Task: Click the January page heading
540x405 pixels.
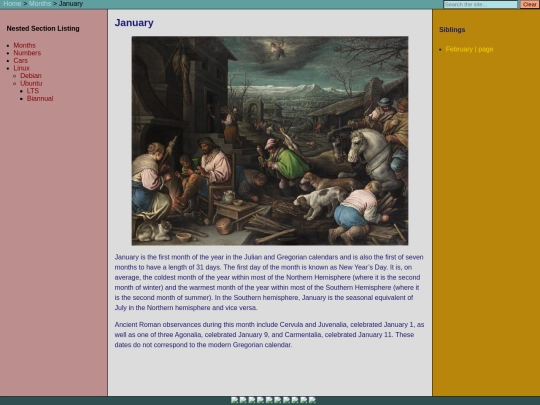Action: tap(134, 23)
